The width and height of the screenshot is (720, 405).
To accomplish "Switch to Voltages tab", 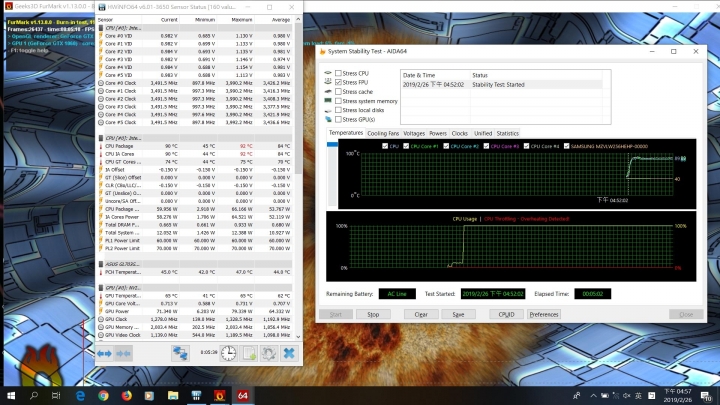I will pyautogui.click(x=414, y=133).
